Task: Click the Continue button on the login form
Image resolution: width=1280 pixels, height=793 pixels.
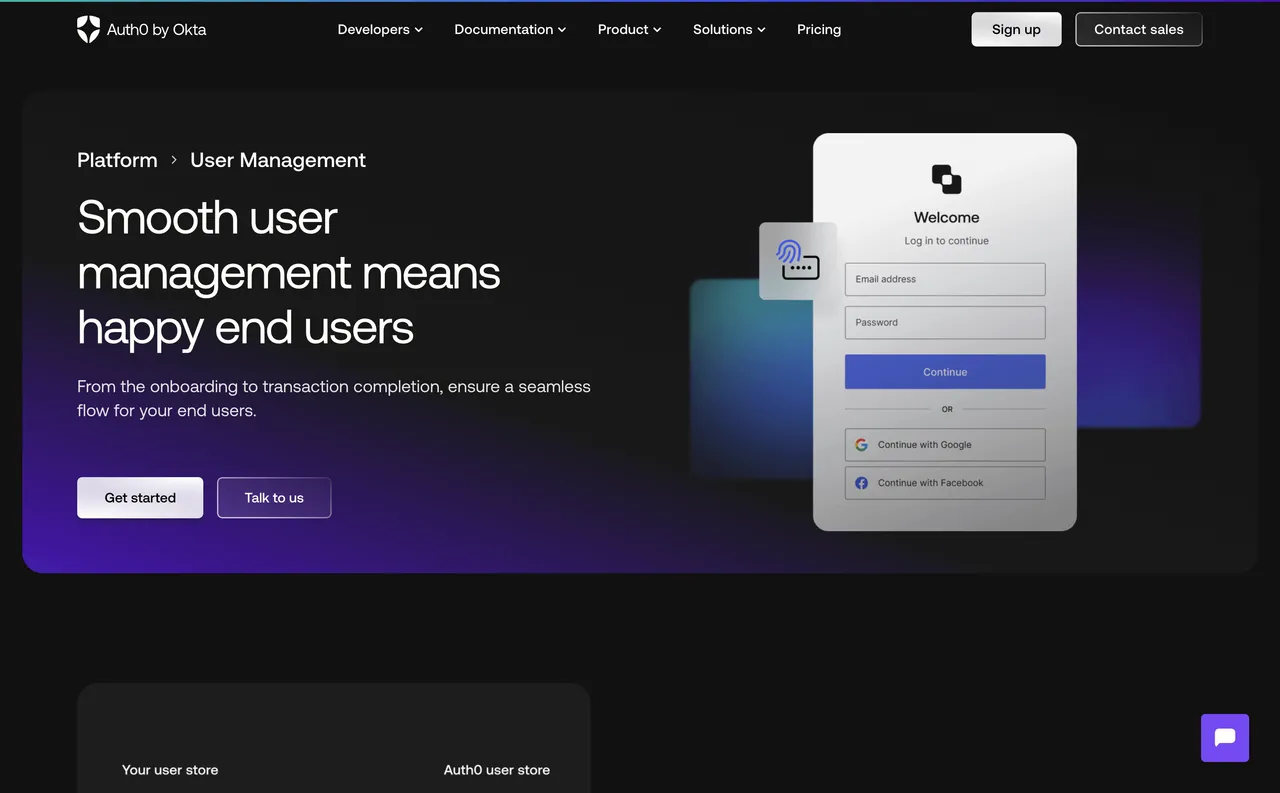Action: pos(944,371)
